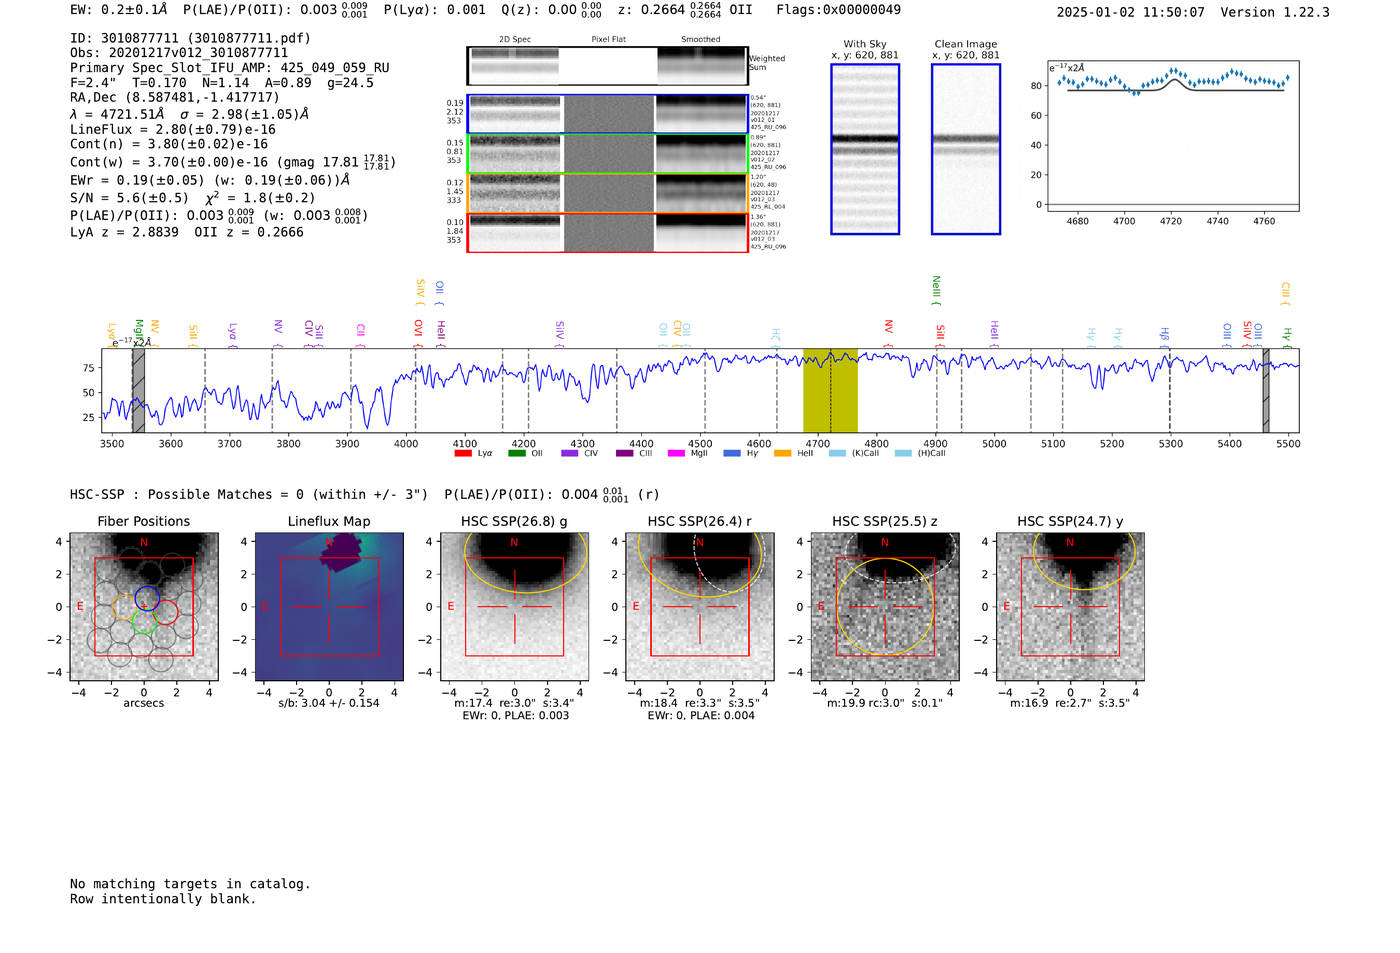Open the HSC SSP(26.4) r image

point(700,607)
